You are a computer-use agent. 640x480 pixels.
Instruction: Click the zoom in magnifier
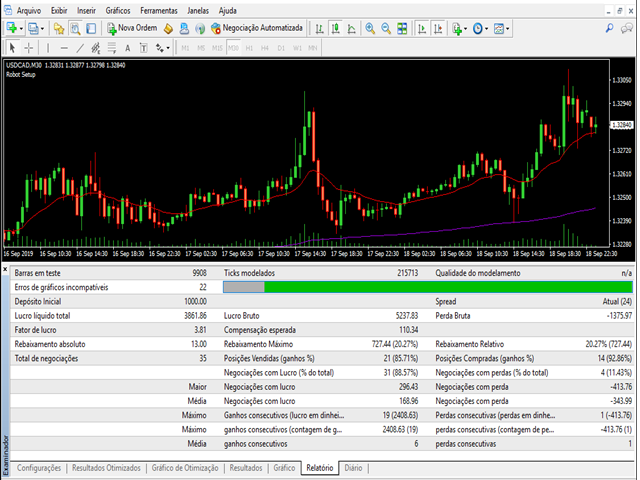(x=370, y=28)
